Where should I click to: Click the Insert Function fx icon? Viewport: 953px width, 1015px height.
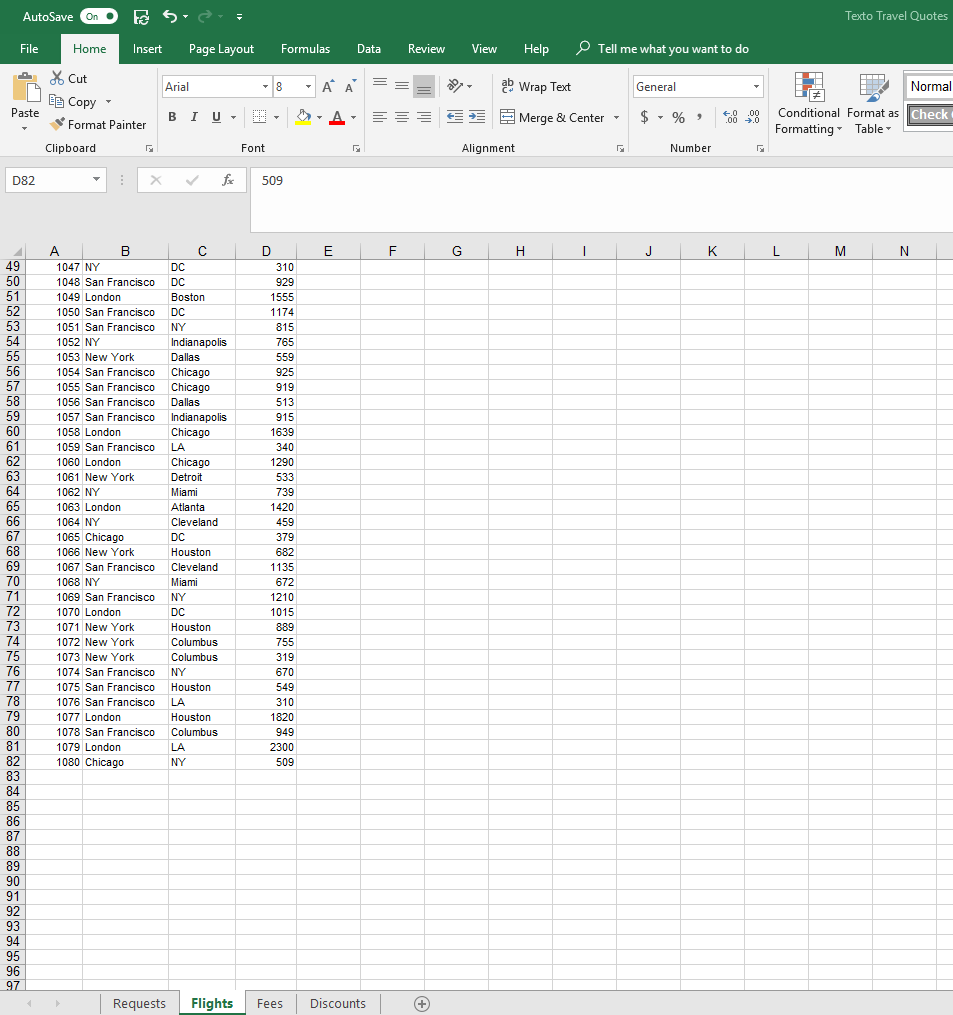coord(228,180)
